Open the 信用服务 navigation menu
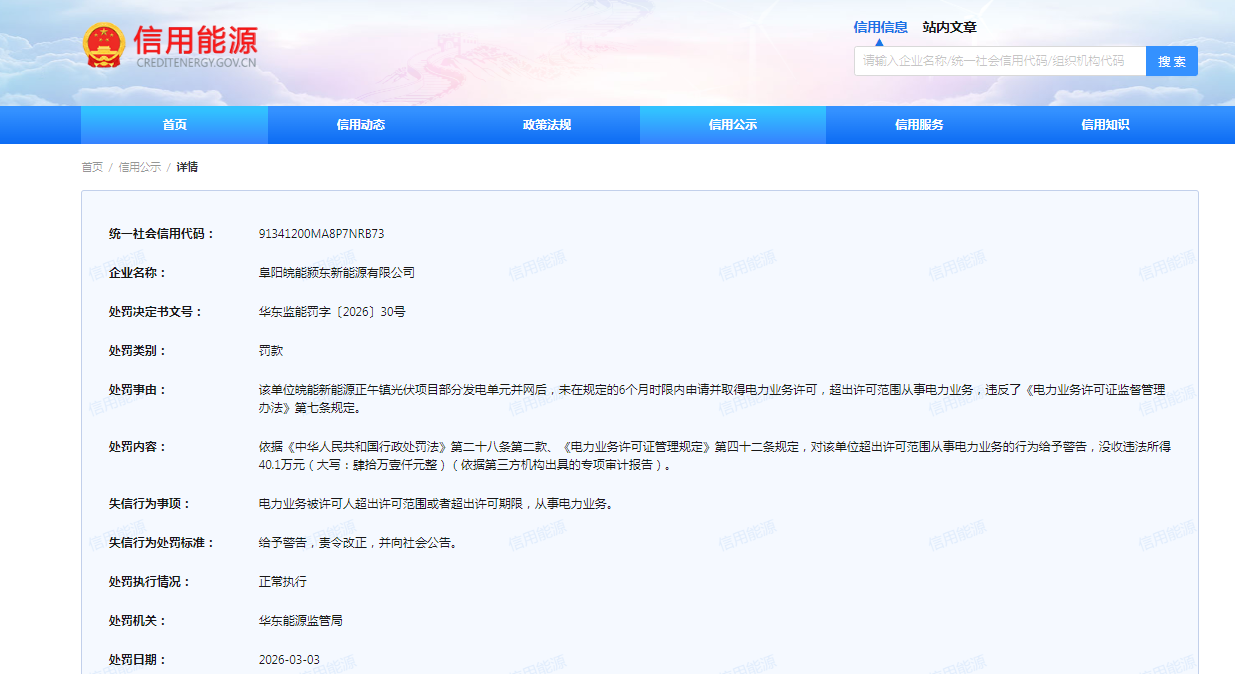This screenshot has height=674, width=1235. point(919,125)
